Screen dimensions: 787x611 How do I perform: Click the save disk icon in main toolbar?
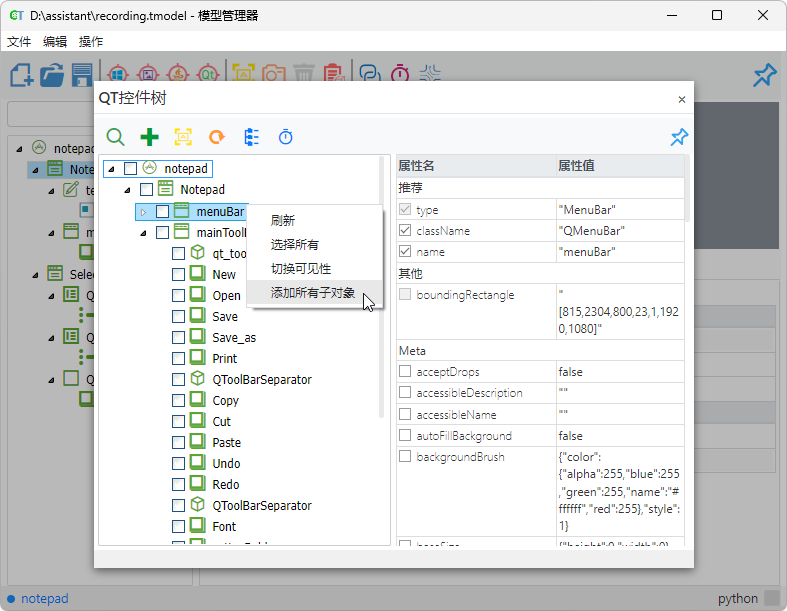[82, 75]
